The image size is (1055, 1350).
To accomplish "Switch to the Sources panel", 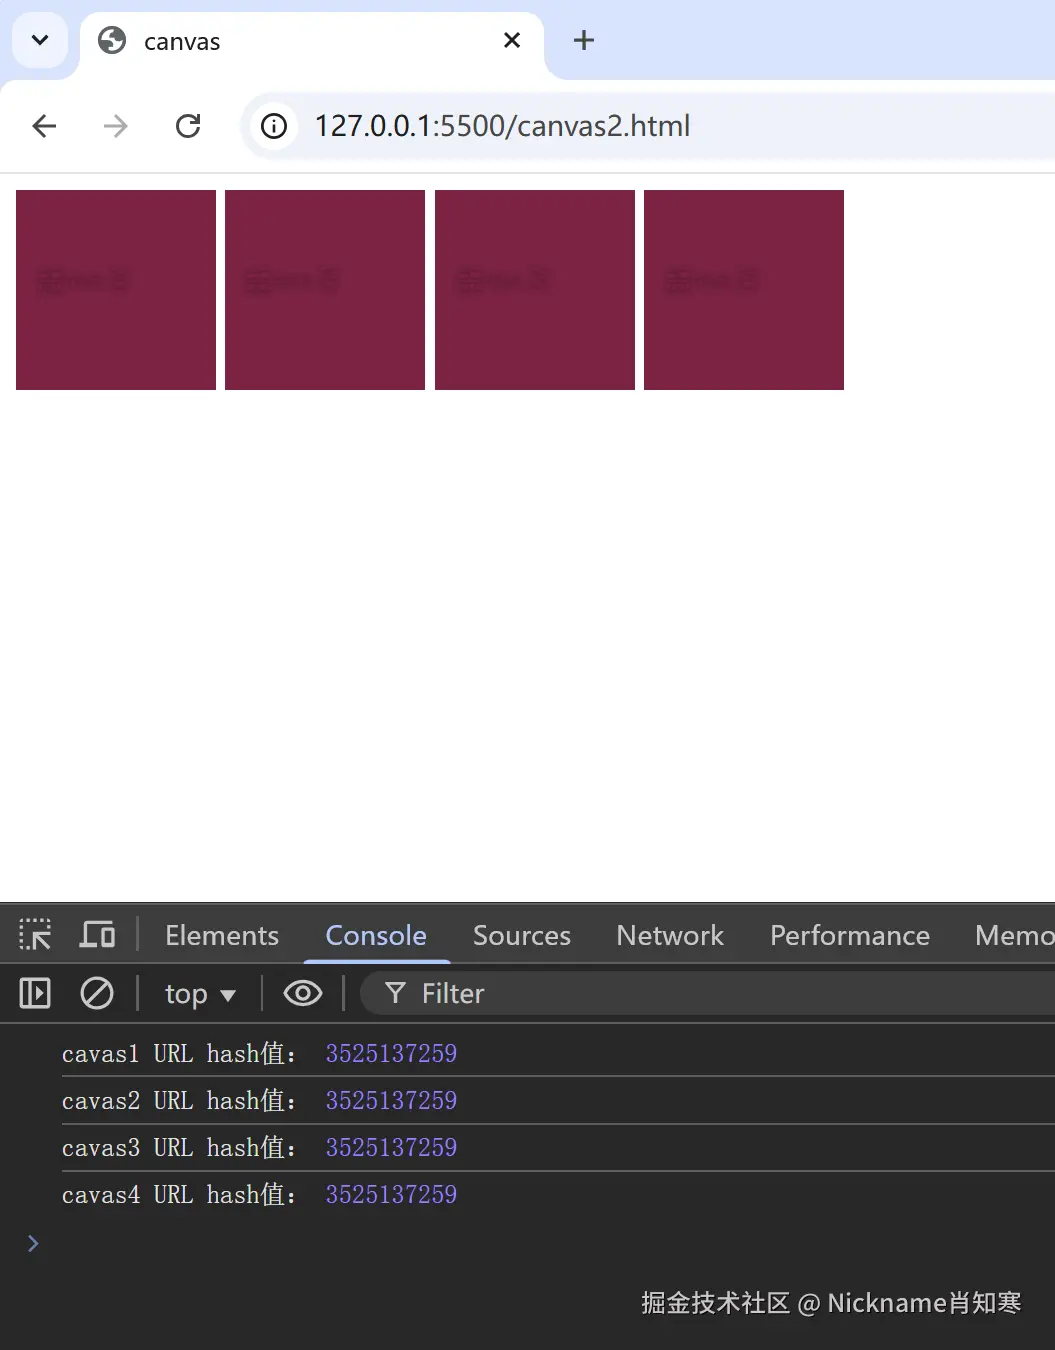I will coord(522,935).
